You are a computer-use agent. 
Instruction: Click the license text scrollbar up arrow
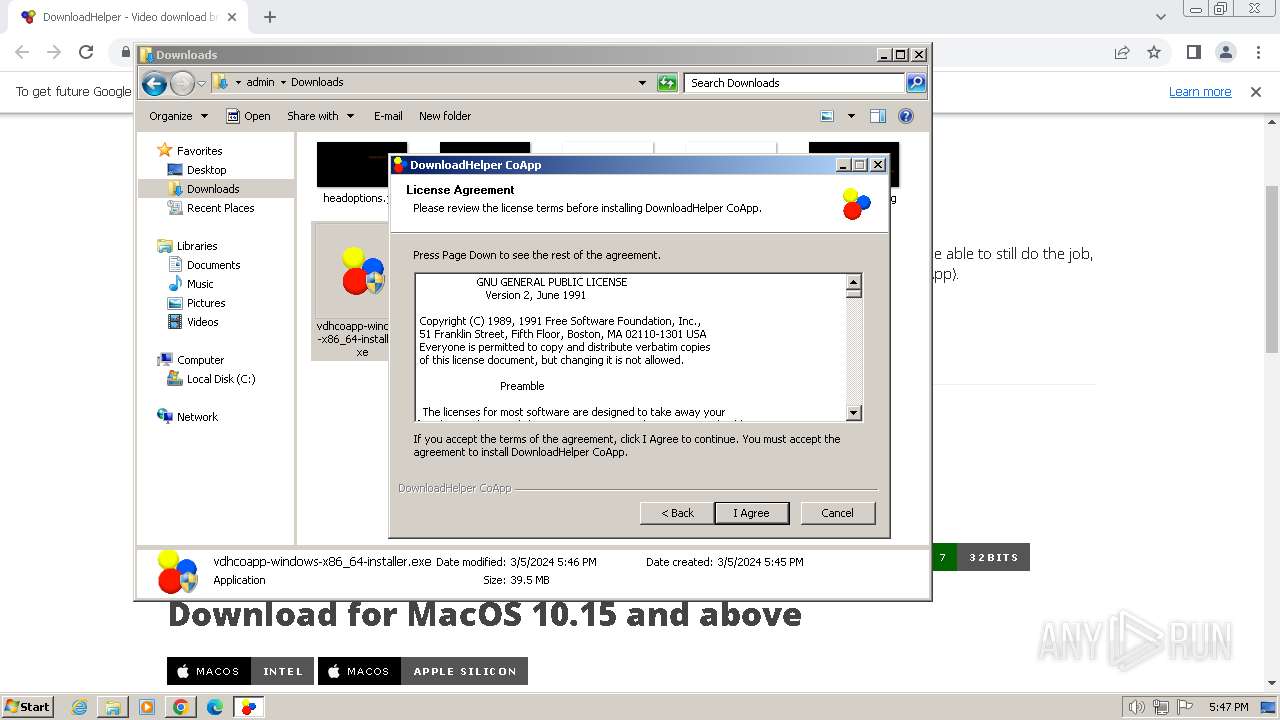tap(853, 283)
